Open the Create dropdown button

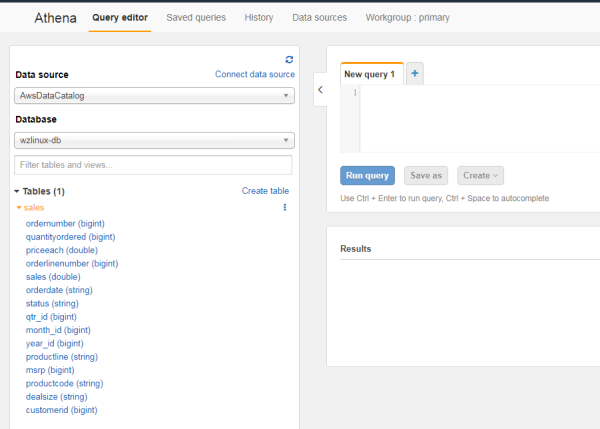[480, 176]
